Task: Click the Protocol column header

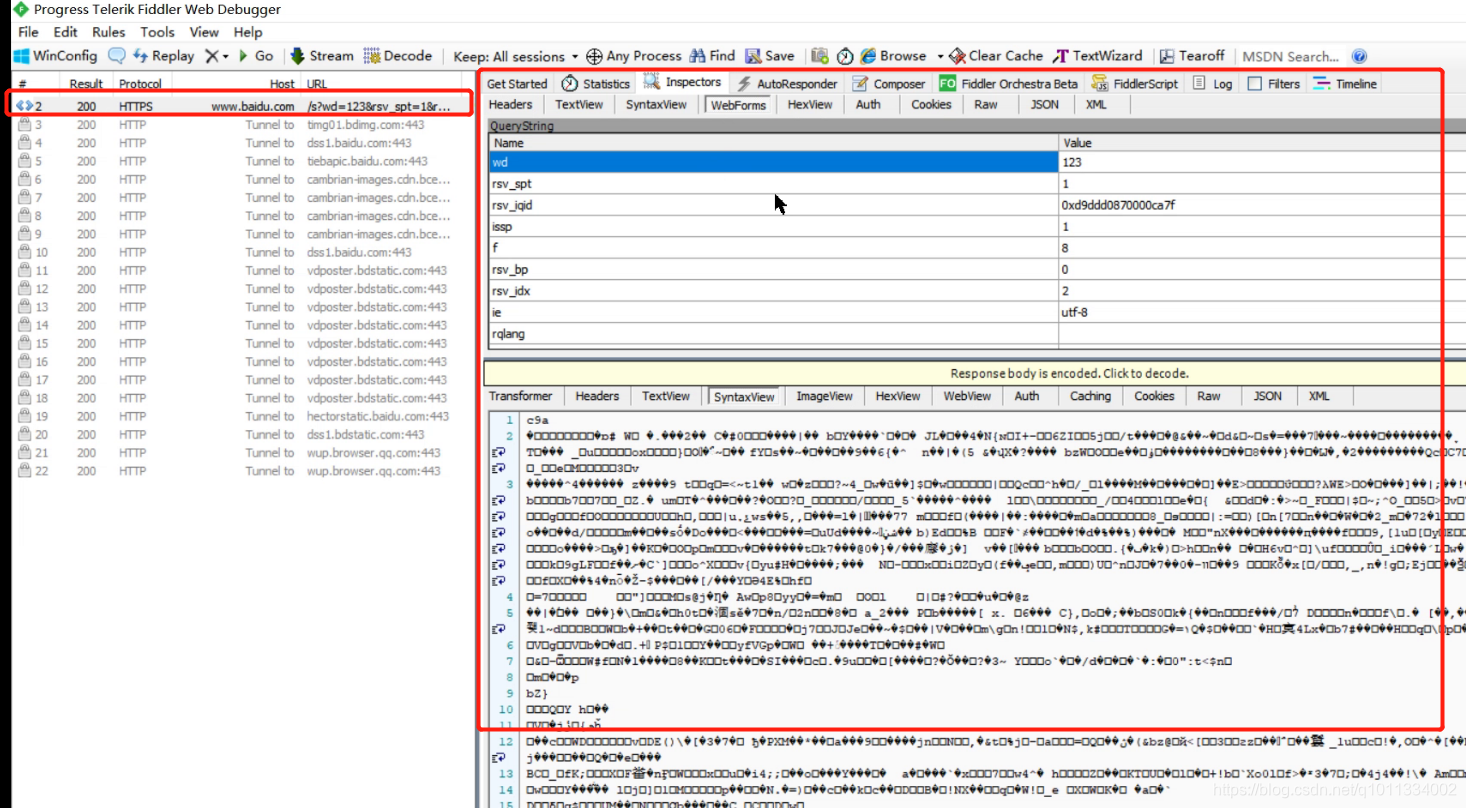Action: tap(140, 84)
